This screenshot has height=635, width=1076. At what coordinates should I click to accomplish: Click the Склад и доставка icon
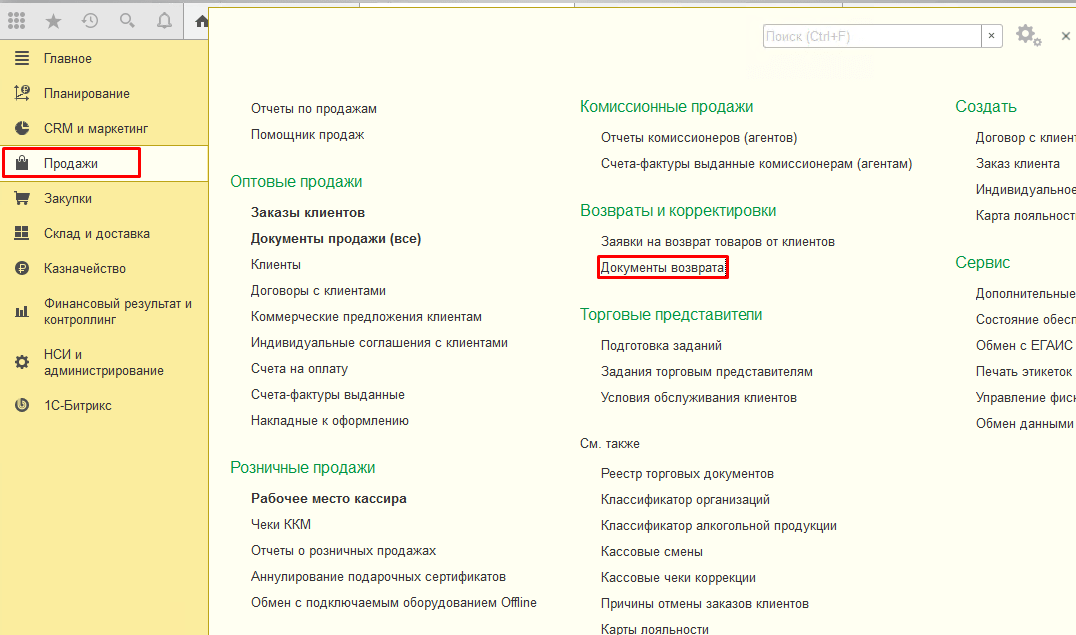(x=22, y=233)
